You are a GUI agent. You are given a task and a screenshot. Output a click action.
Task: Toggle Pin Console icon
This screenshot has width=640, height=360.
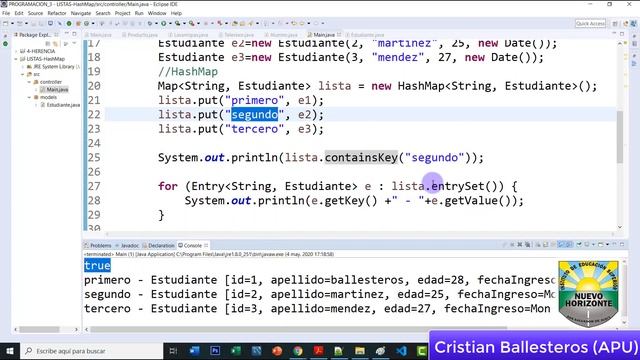[x=579, y=244]
